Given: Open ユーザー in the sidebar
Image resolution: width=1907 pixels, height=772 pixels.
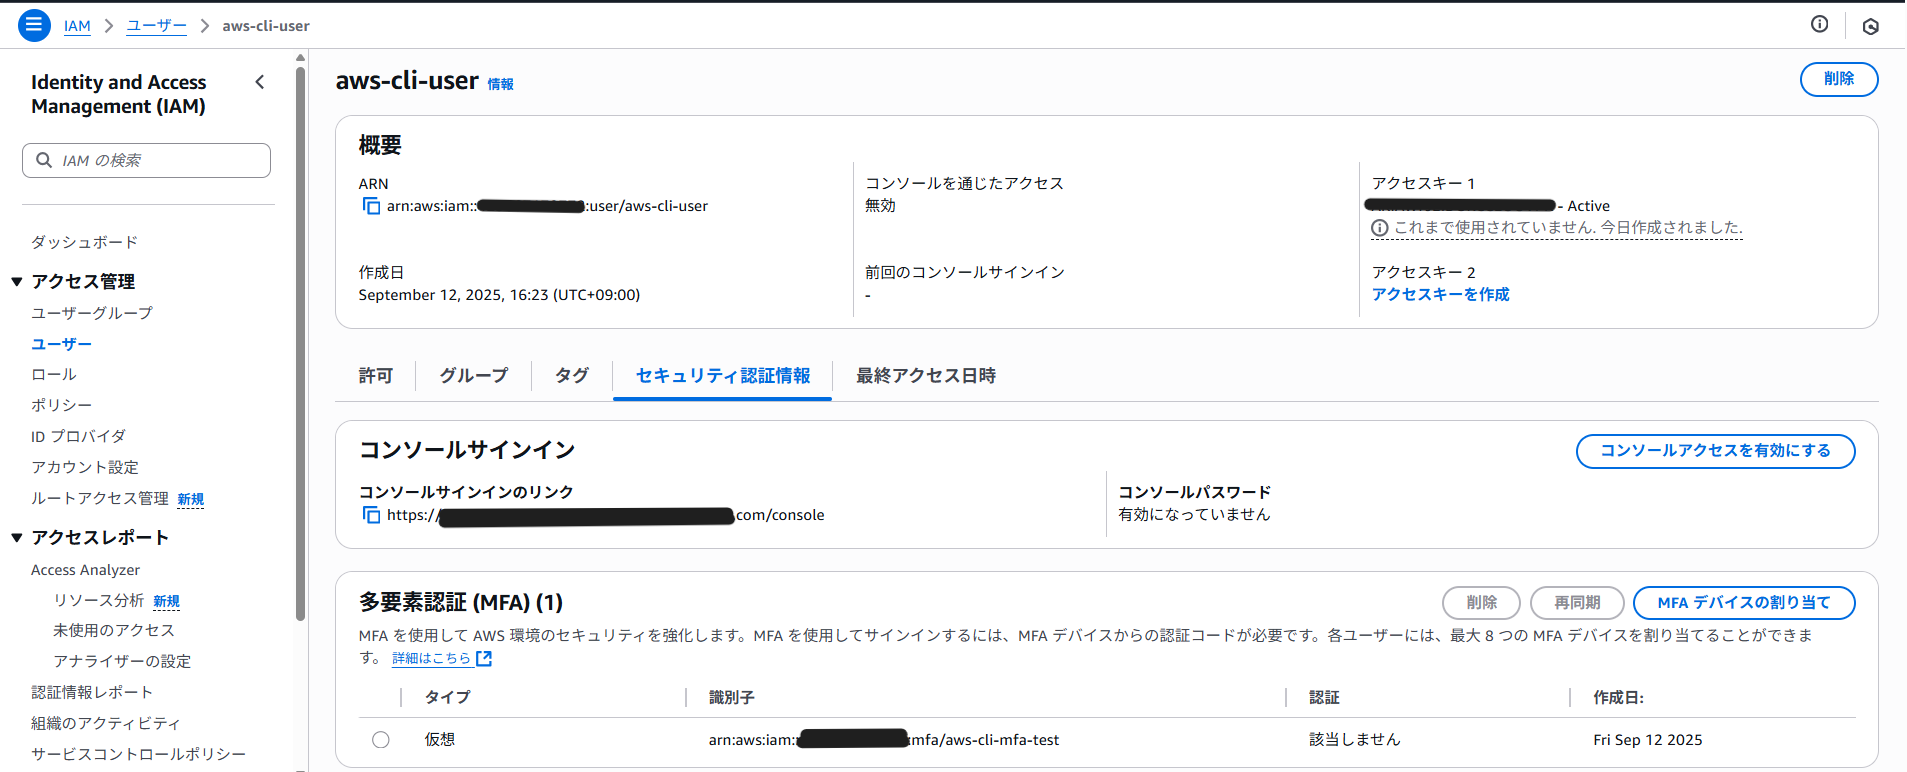Looking at the screenshot, I should 62,344.
